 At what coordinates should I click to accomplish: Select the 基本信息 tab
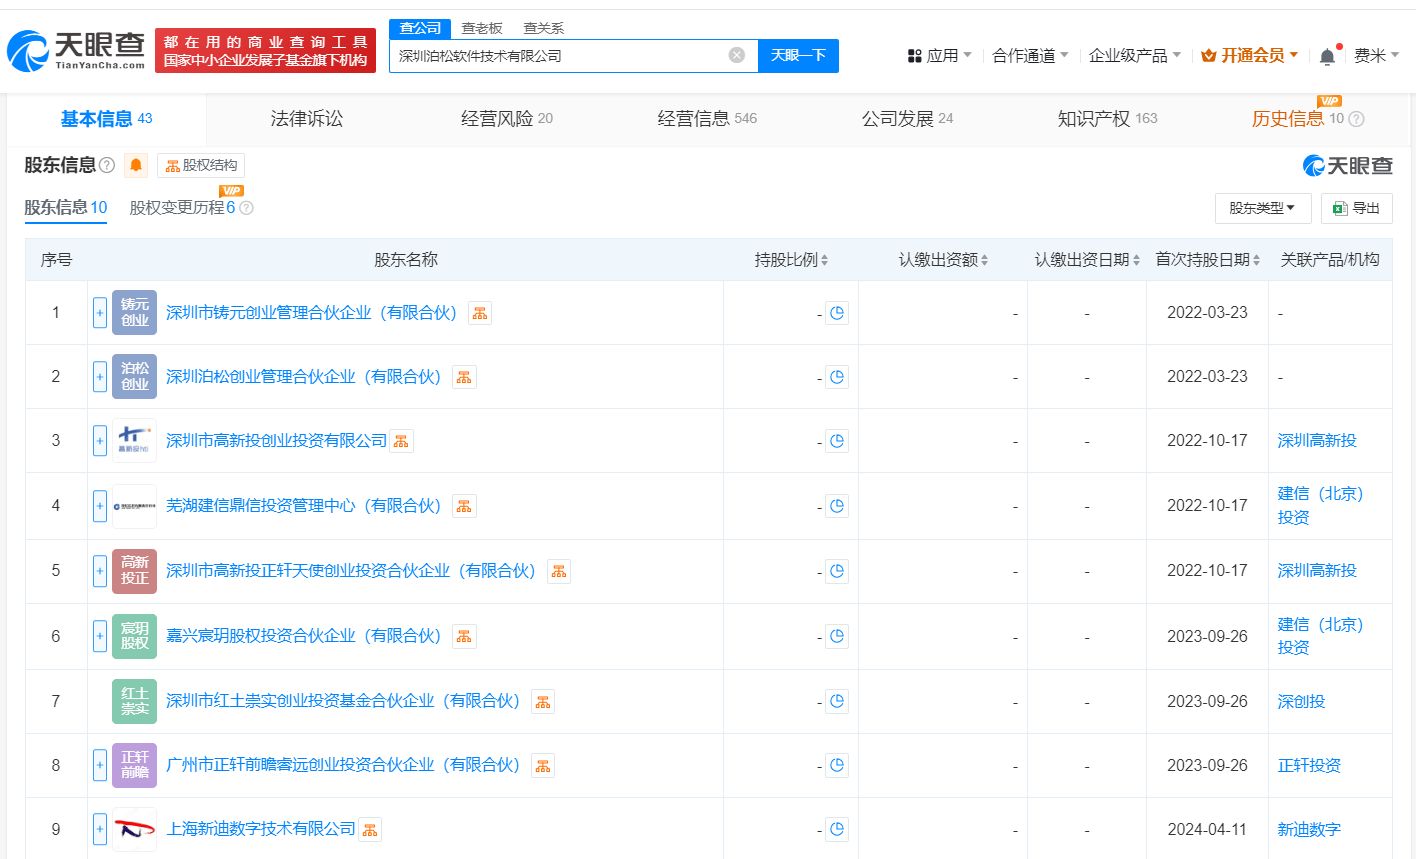coord(106,119)
